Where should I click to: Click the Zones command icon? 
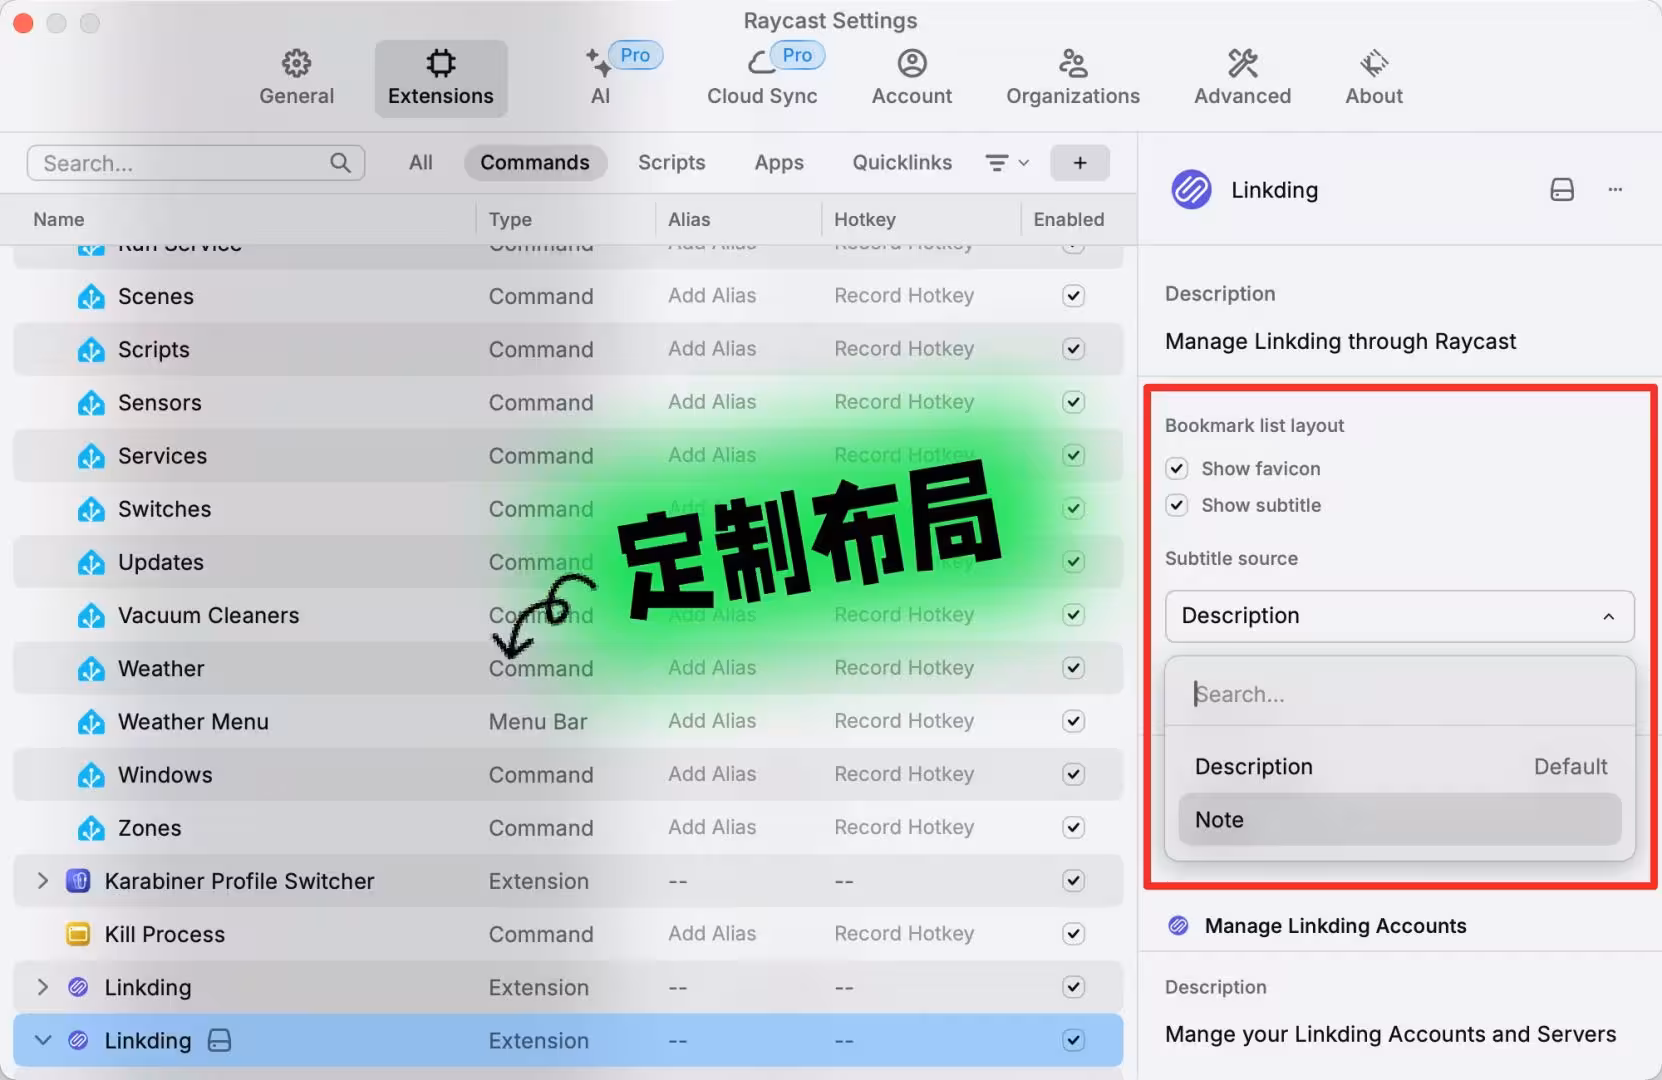[91, 828]
